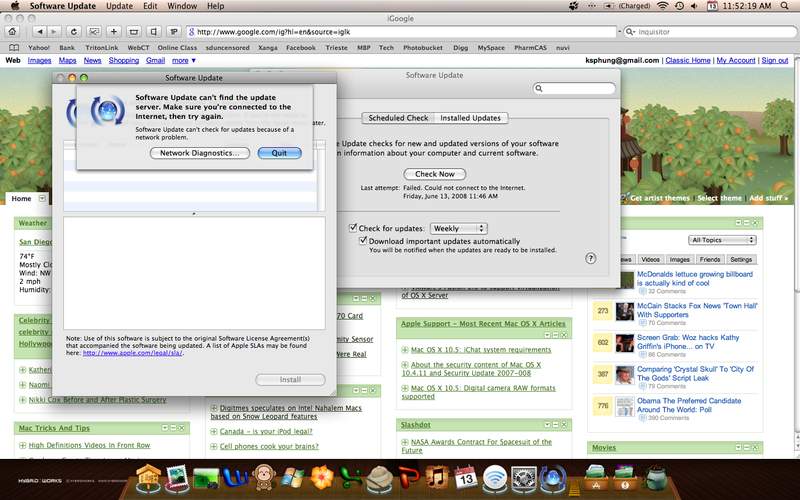Click the battery Charged status icon
Image resolution: width=800 pixels, height=500 pixels.
click(628, 6)
